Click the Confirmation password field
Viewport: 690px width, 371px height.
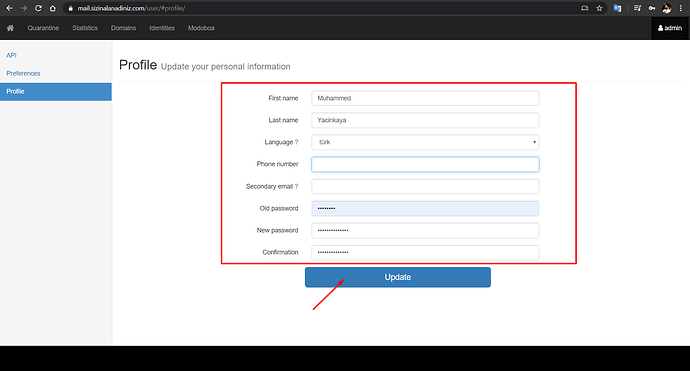(425, 252)
